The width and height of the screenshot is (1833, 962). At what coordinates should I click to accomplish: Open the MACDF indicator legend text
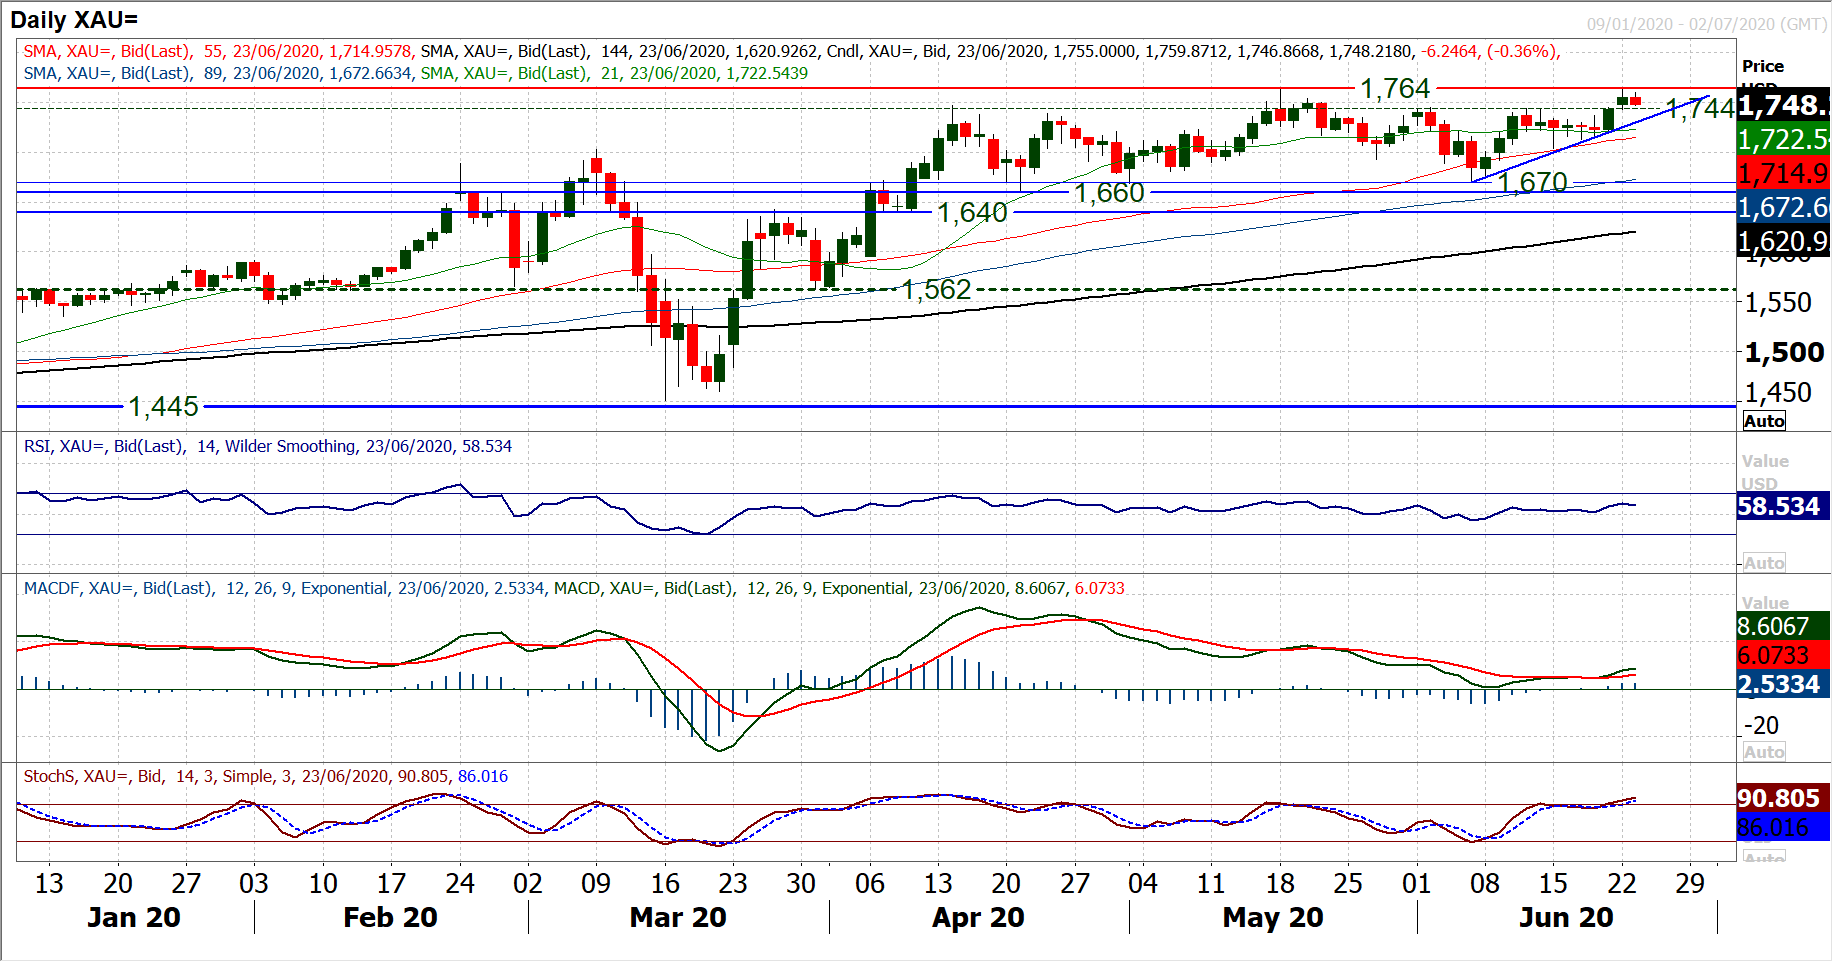573,588
